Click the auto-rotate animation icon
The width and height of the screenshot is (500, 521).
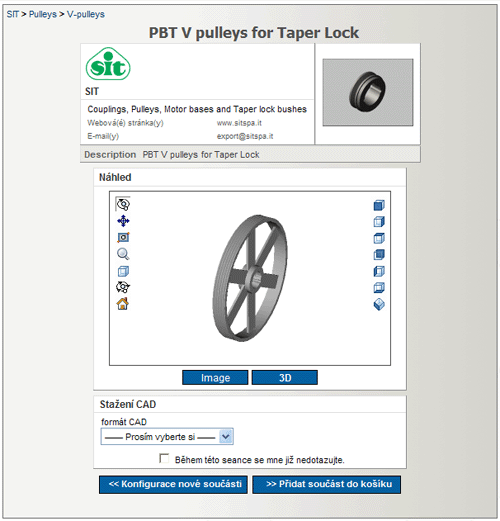(123, 287)
